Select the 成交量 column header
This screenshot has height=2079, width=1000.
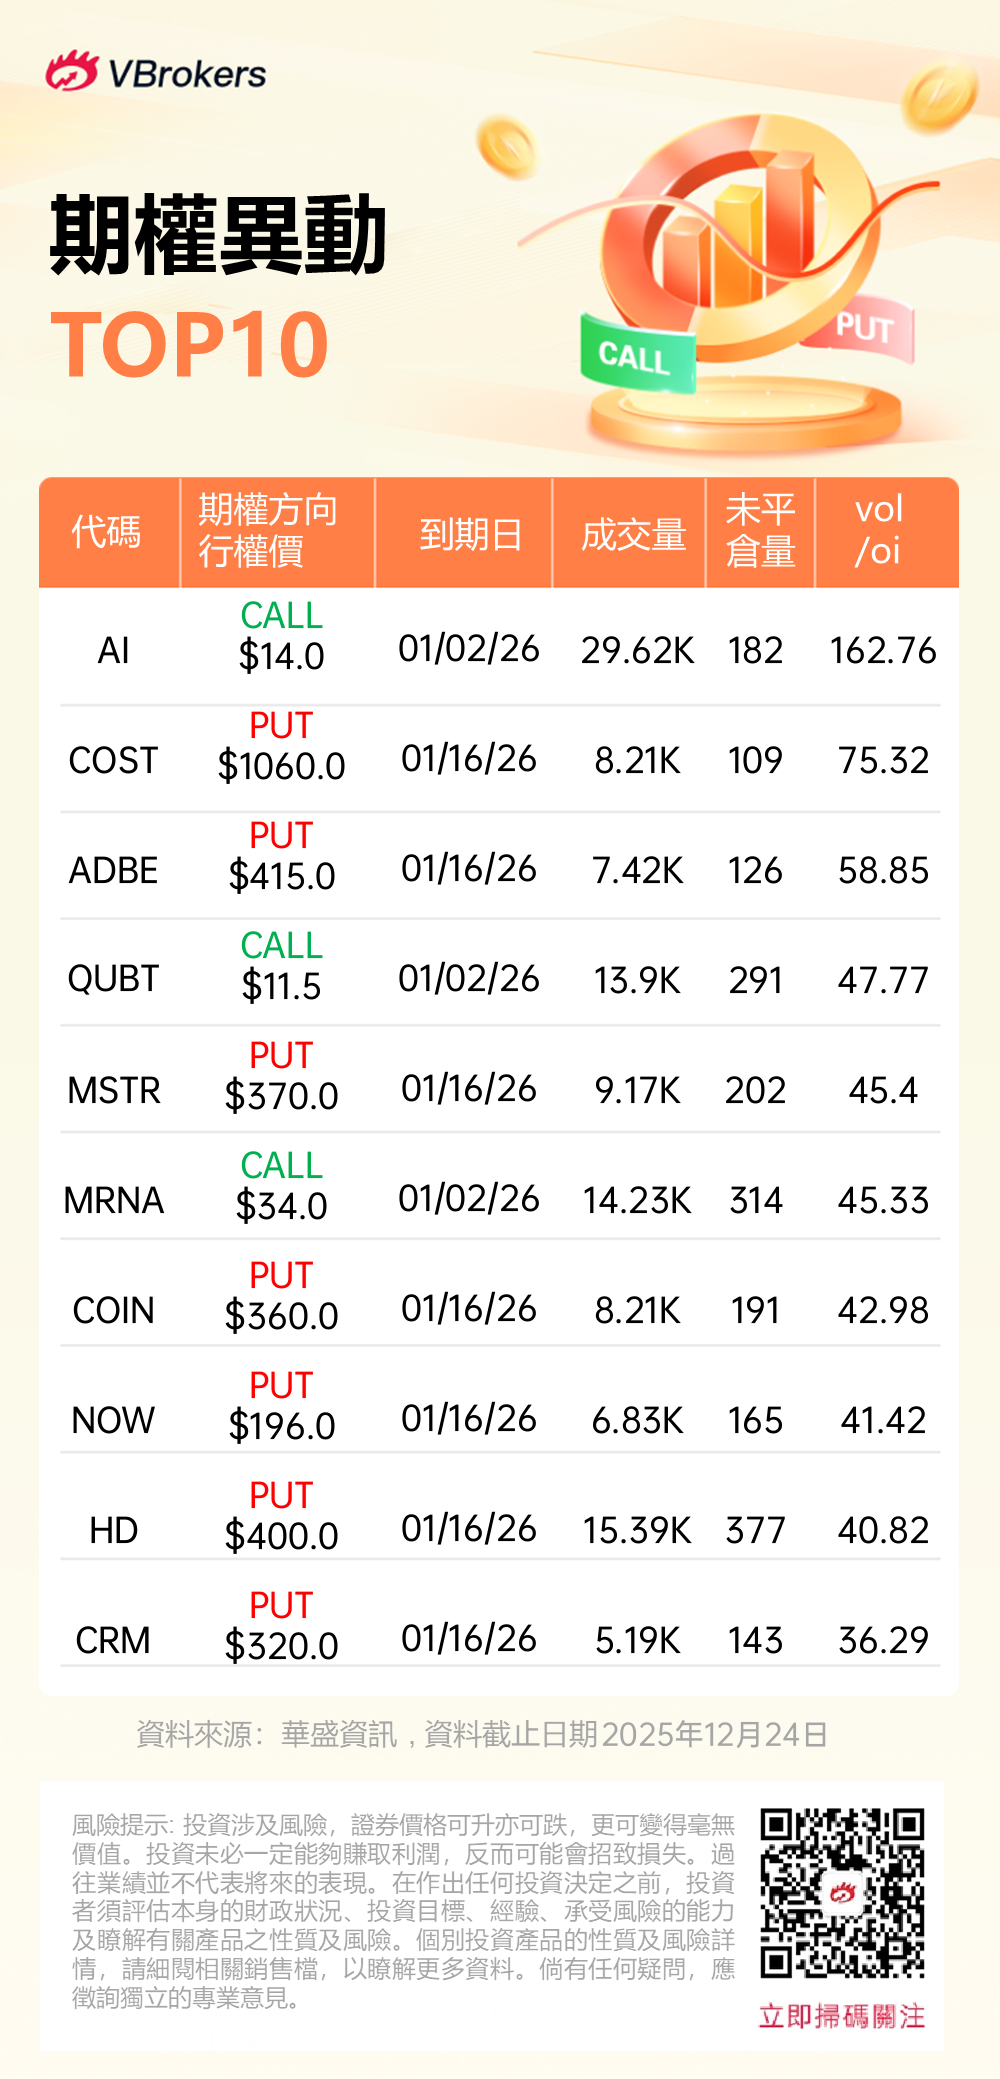point(633,534)
